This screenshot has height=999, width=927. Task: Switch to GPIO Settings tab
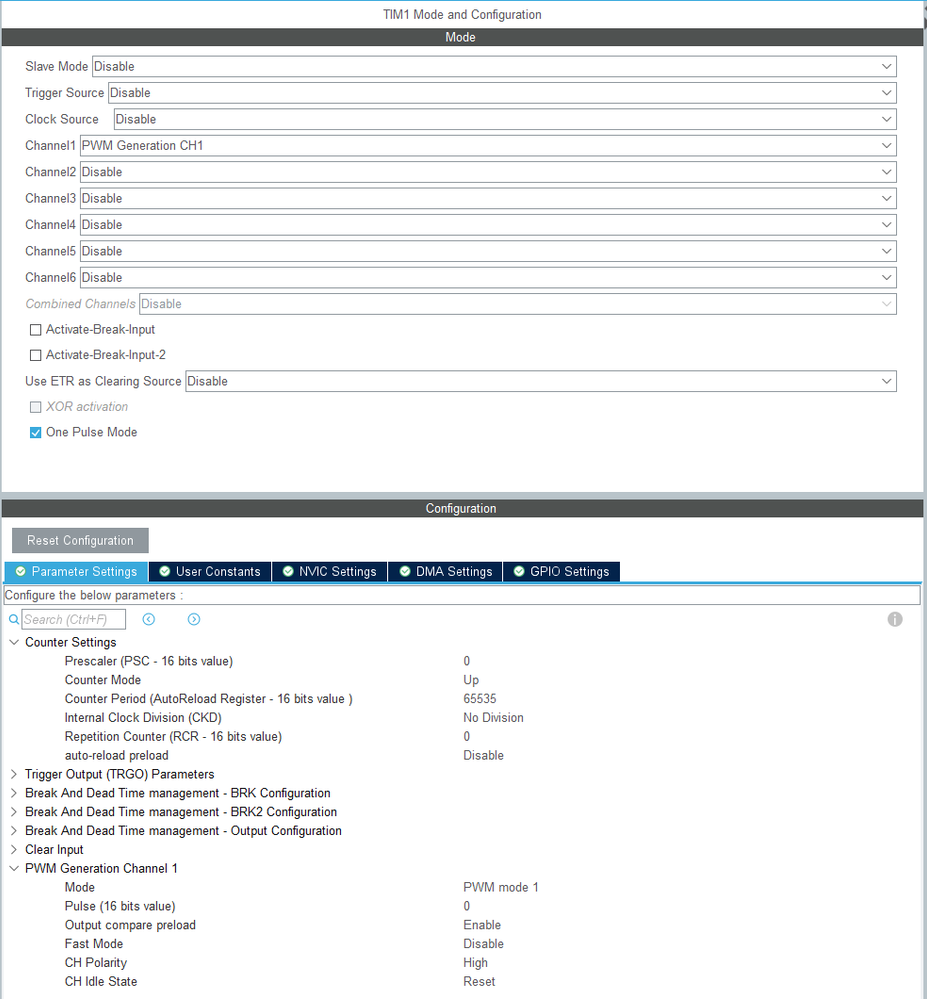561,571
